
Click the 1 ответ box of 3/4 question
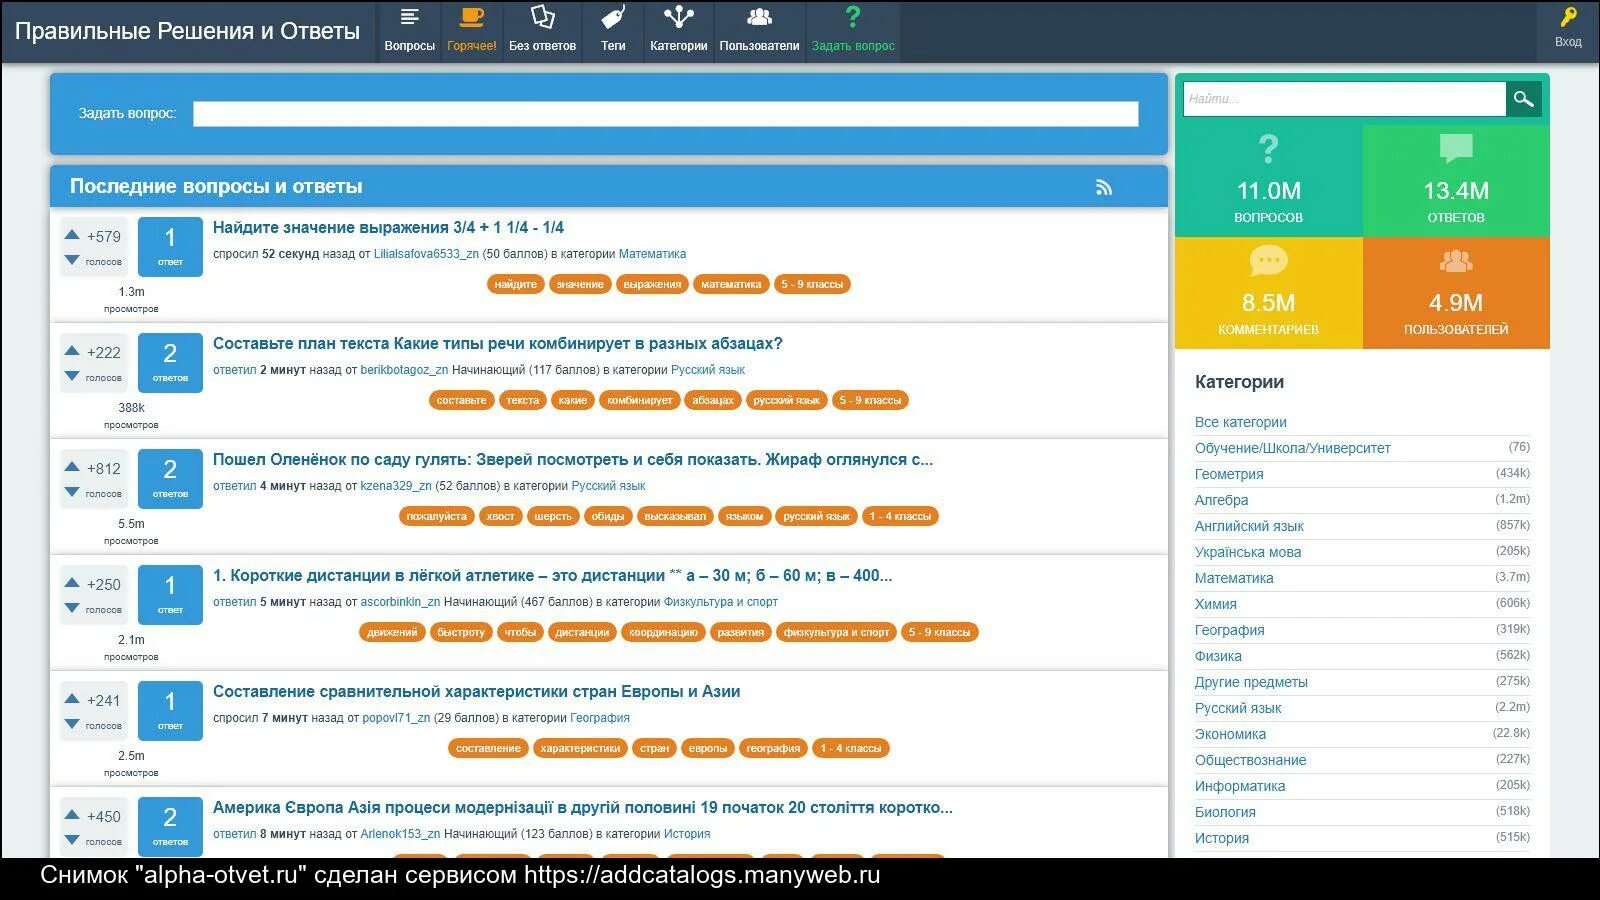[x=170, y=246]
